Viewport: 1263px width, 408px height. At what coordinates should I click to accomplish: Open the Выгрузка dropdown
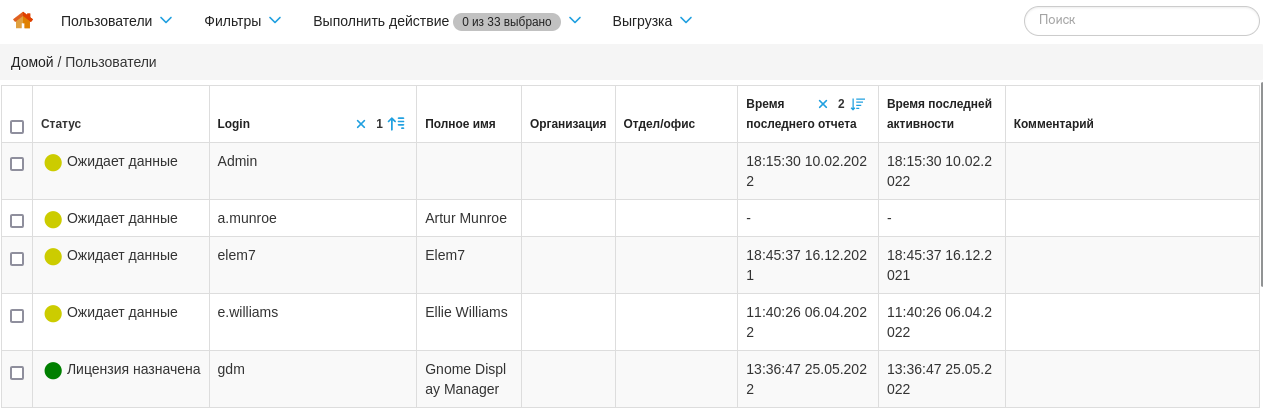pos(652,21)
